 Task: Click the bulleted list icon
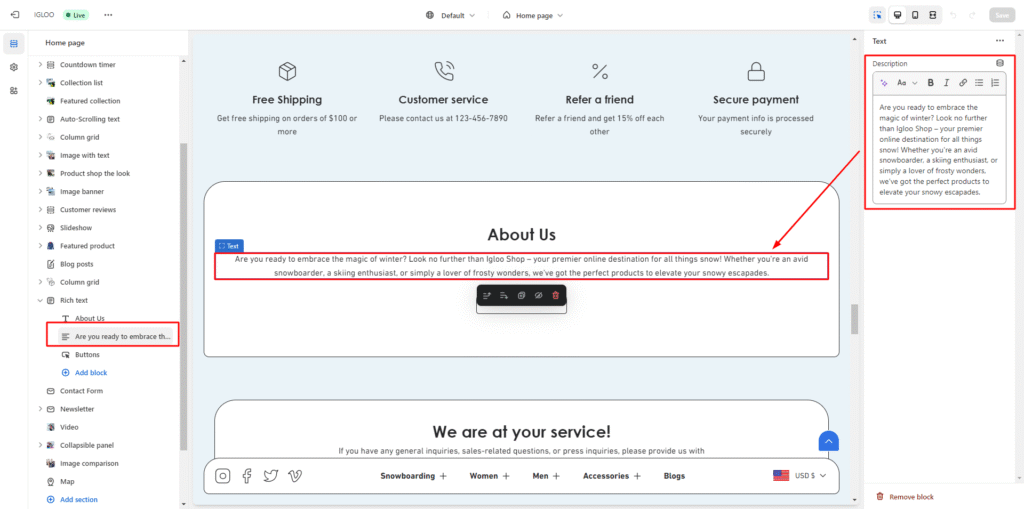click(x=979, y=83)
